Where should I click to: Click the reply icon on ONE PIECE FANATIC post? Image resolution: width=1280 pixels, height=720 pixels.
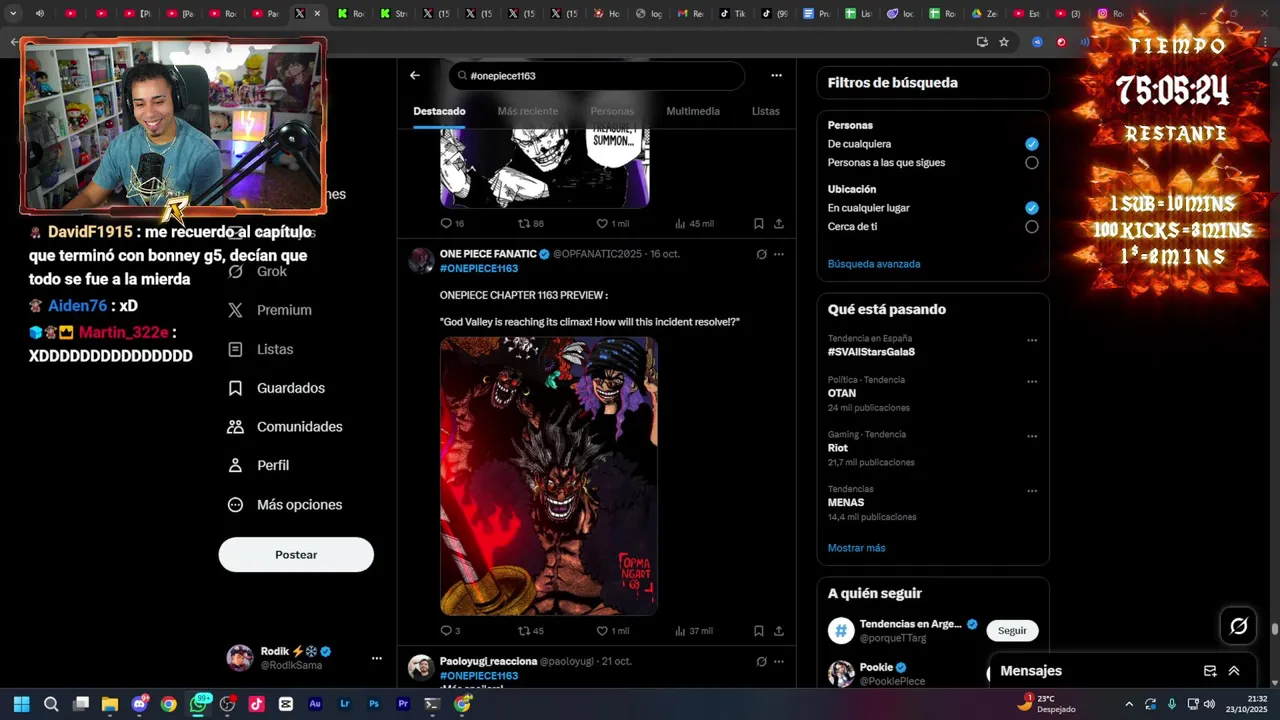[x=446, y=631]
